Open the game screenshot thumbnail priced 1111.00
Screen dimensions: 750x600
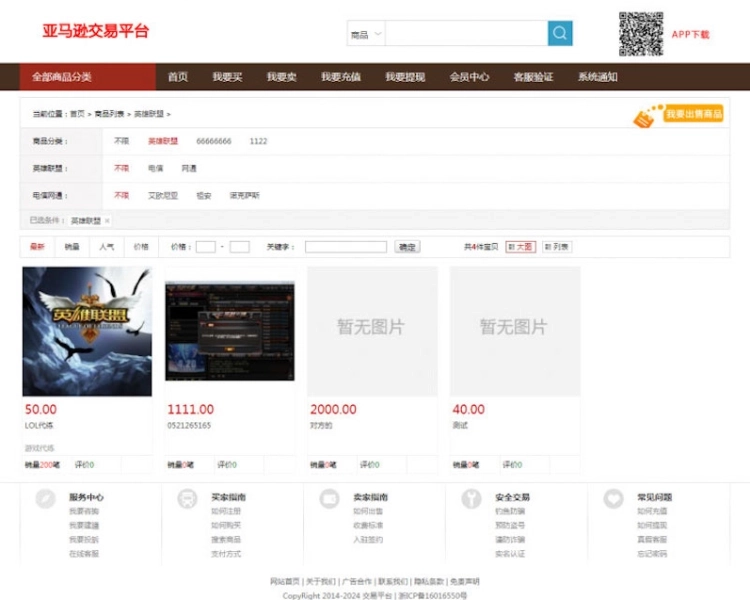pos(230,331)
